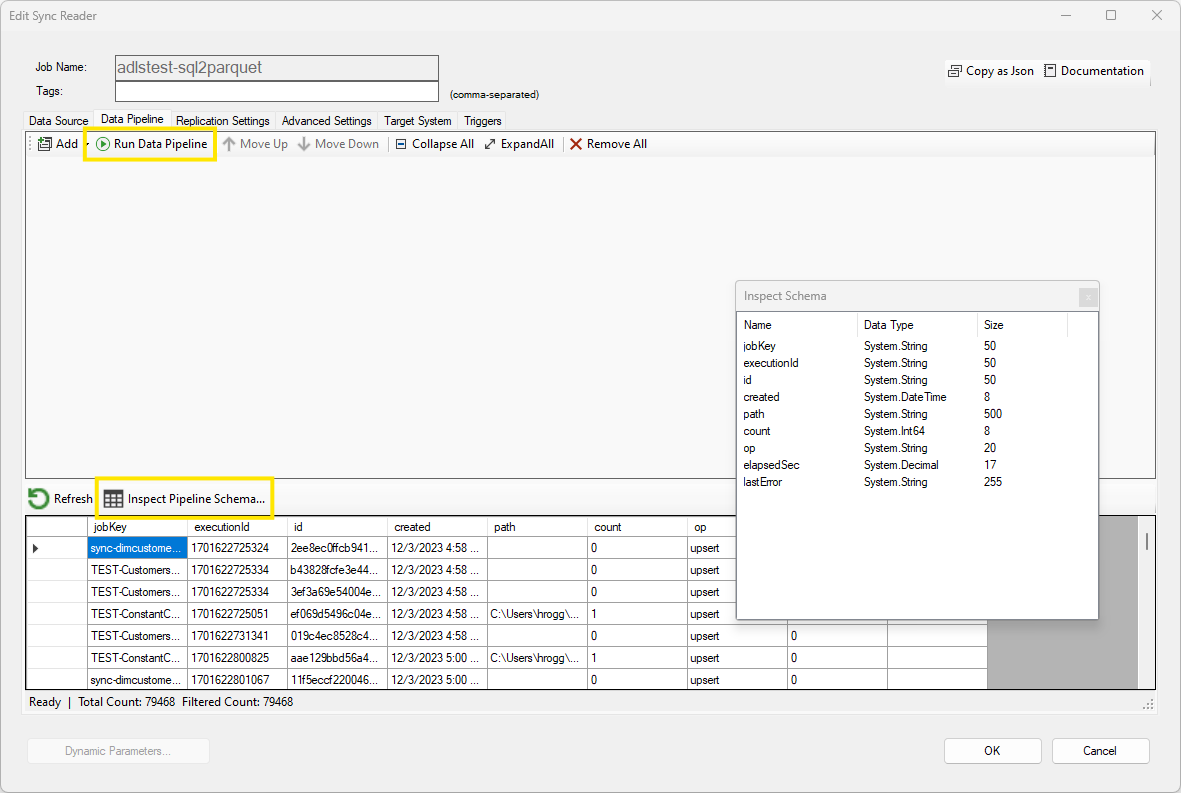The width and height of the screenshot is (1181, 793).
Task: Collapse All pipeline components
Action: 435,144
